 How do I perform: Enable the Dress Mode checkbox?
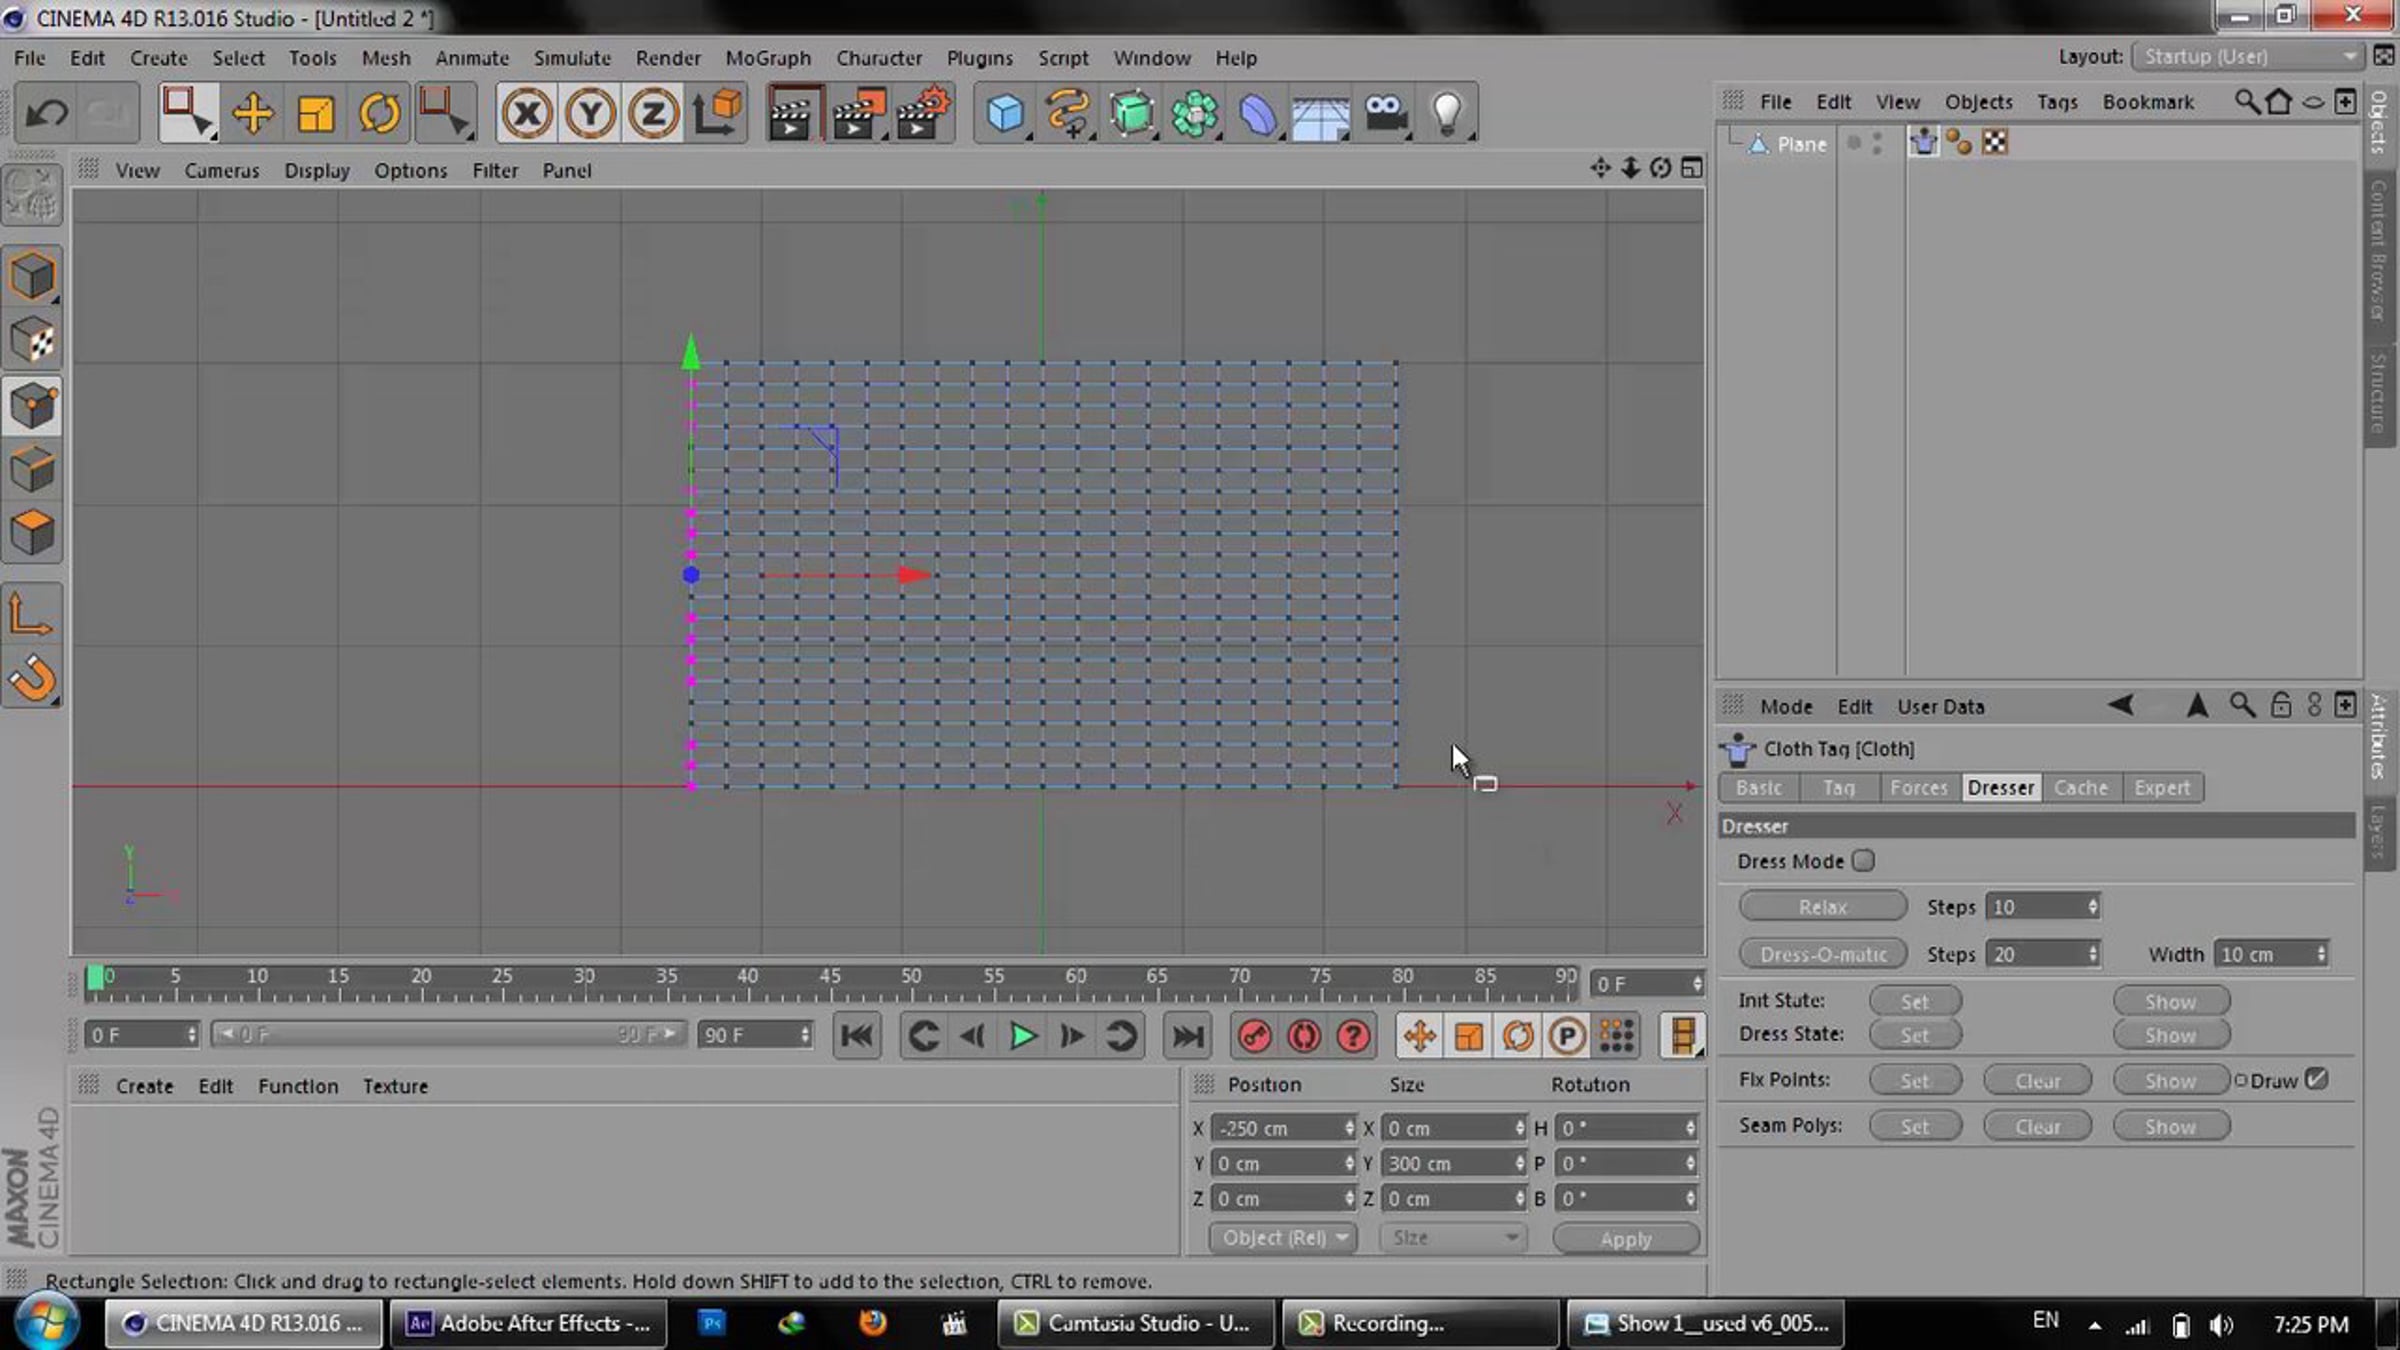[x=1862, y=861]
